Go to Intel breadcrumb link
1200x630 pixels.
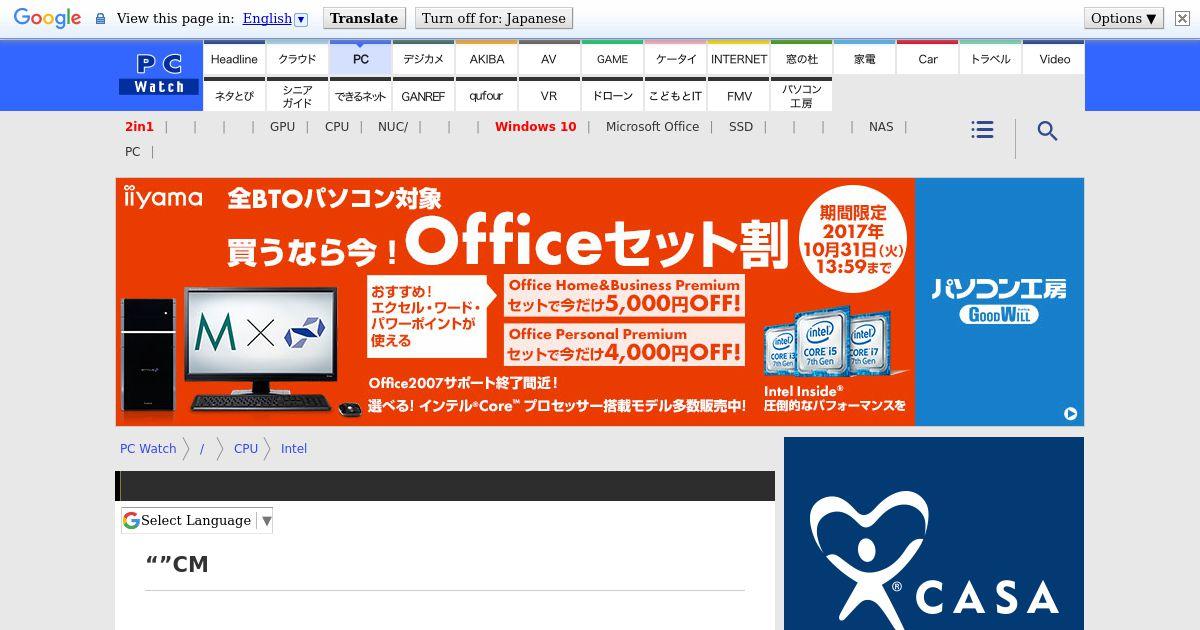[294, 448]
